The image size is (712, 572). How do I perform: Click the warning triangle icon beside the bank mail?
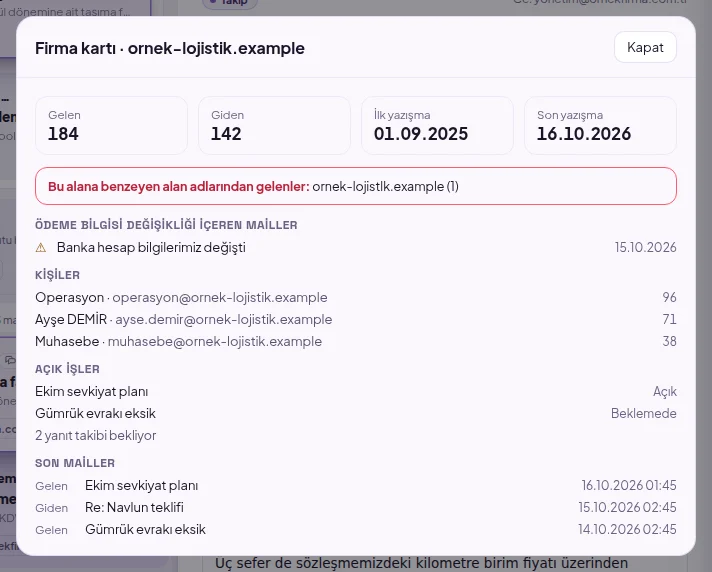coord(41,247)
